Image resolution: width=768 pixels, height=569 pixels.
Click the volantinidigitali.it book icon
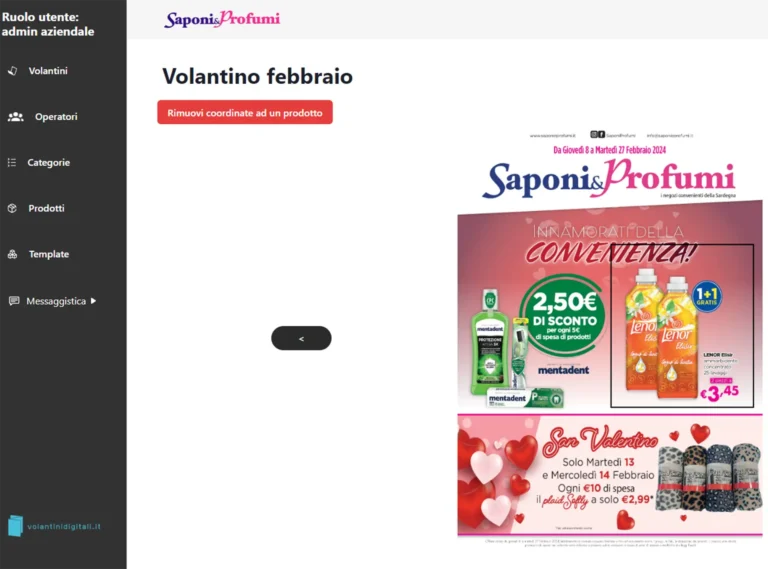pos(15,525)
